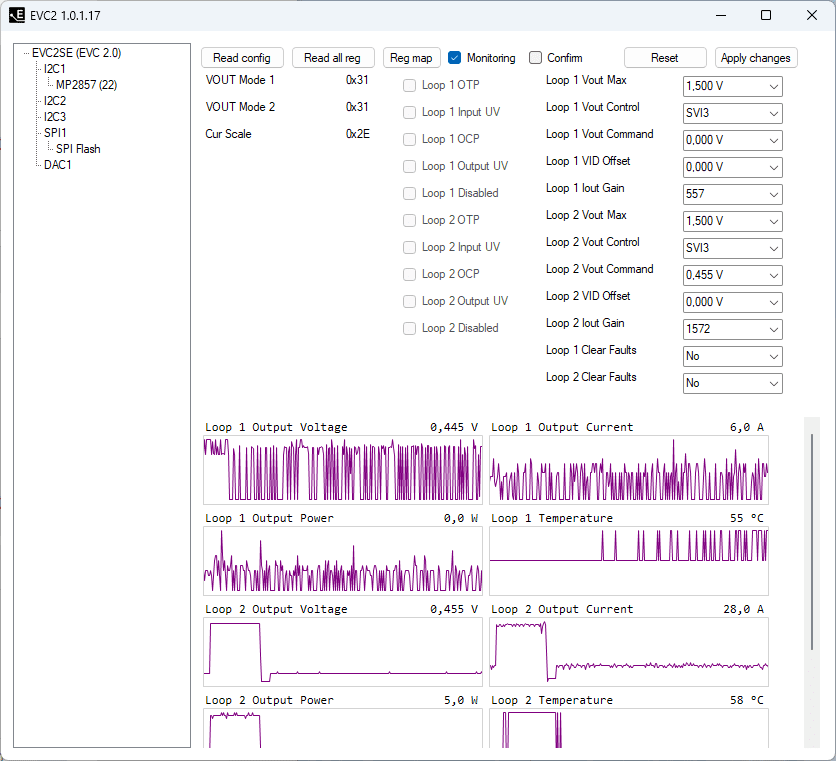Open the Loop 2 VID Offset dropdown
The width and height of the screenshot is (836, 761).
pos(733,302)
